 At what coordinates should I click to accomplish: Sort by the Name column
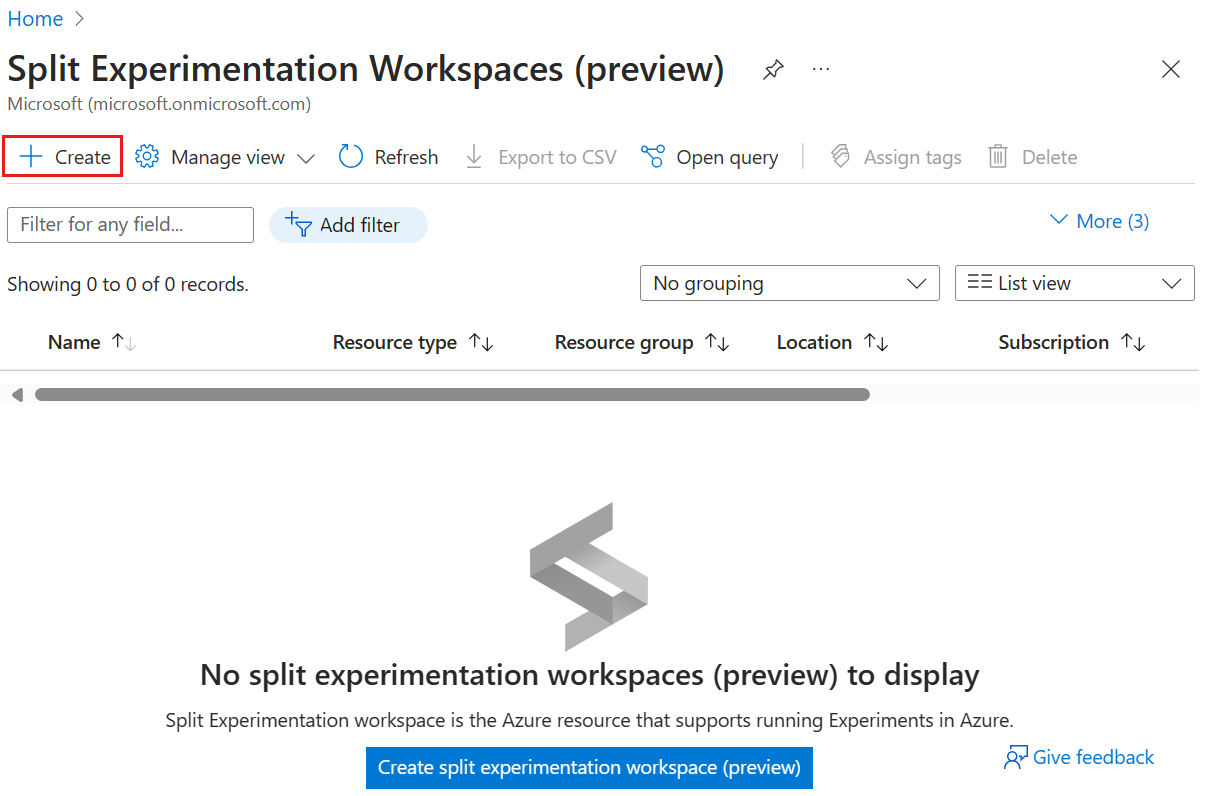(90, 342)
